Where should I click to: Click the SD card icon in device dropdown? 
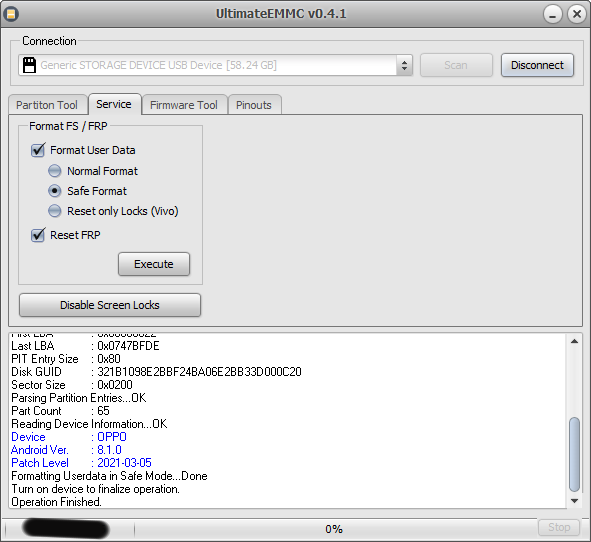29,65
